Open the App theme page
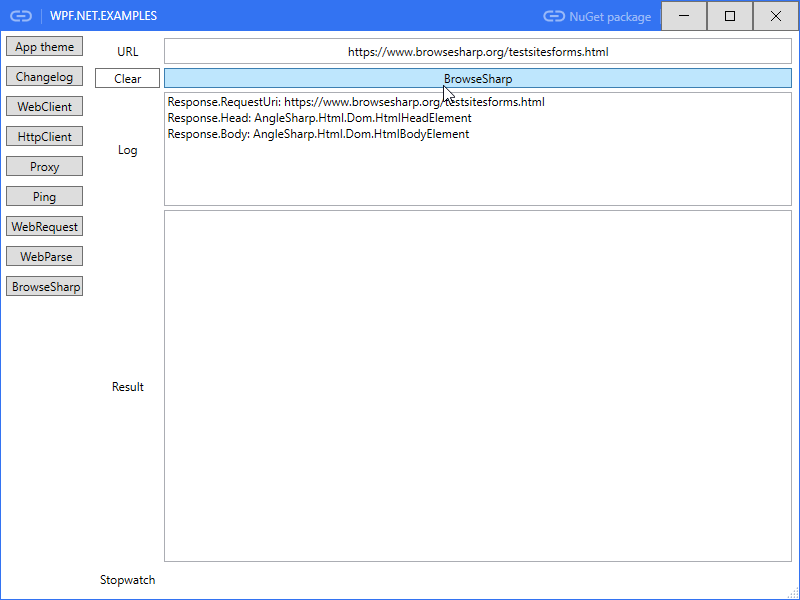Image resolution: width=800 pixels, height=600 pixels. (x=44, y=46)
